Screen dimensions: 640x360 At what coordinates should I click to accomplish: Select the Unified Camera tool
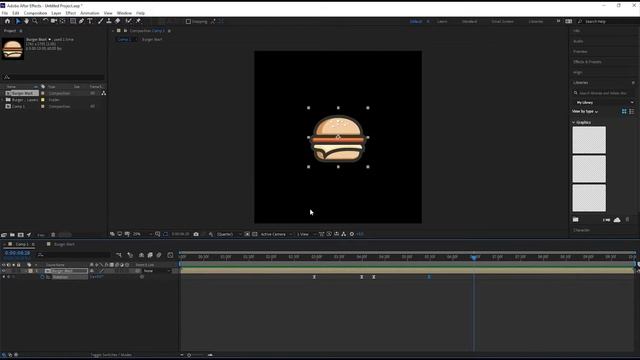53,21
